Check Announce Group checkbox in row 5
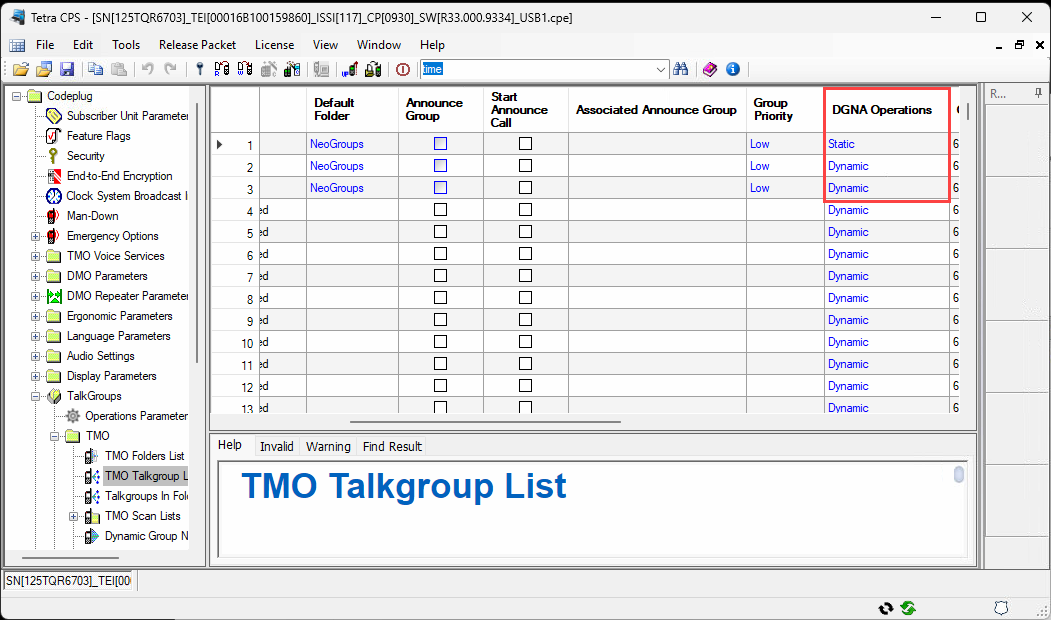The height and width of the screenshot is (620, 1051). 440,232
